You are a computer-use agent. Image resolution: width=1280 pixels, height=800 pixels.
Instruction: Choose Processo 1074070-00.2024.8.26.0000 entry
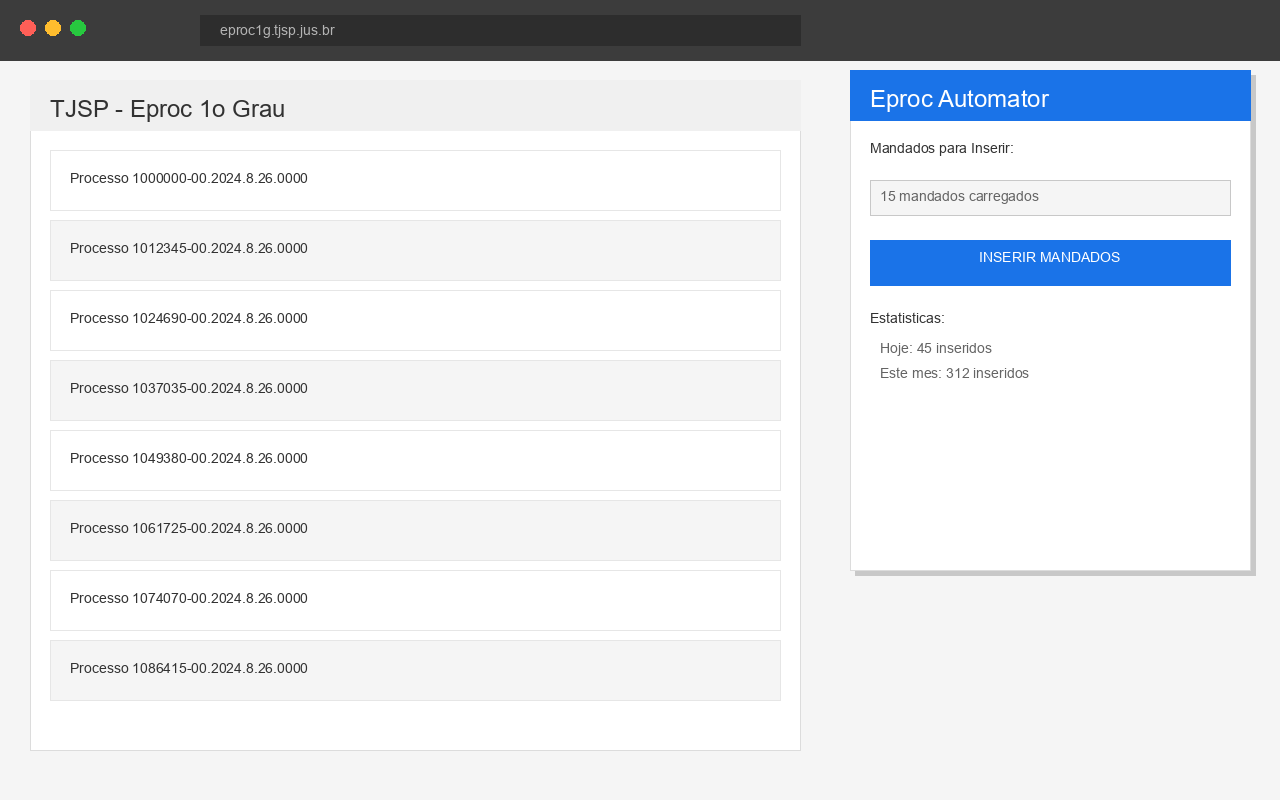[x=415, y=600]
